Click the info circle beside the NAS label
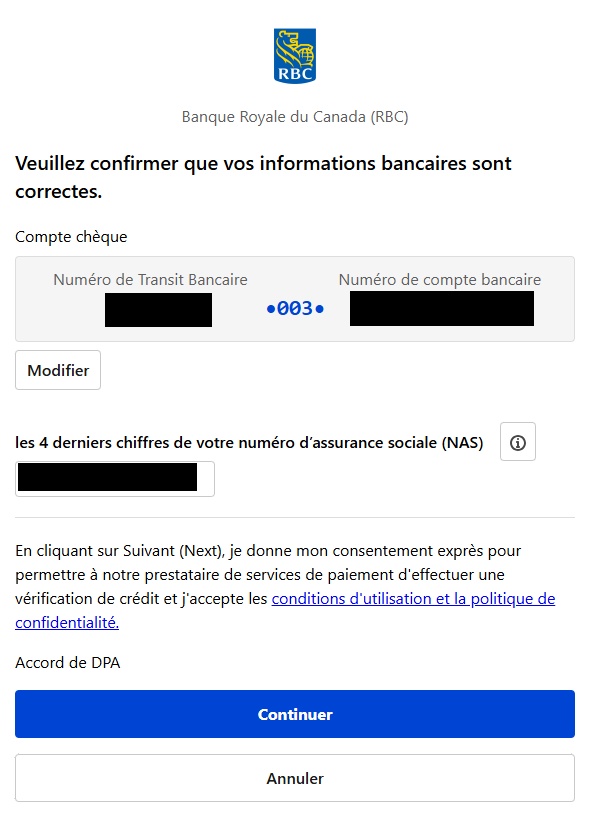 [x=517, y=441]
